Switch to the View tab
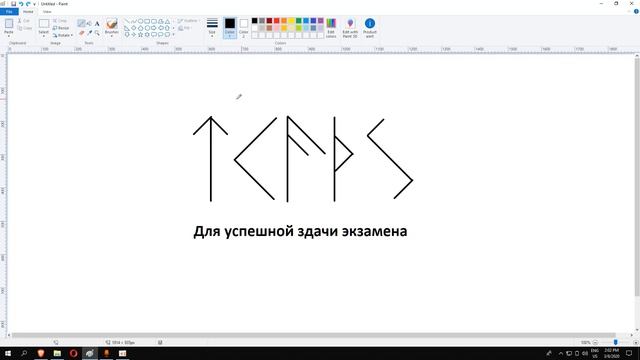This screenshot has width=640, height=360. 47,11
